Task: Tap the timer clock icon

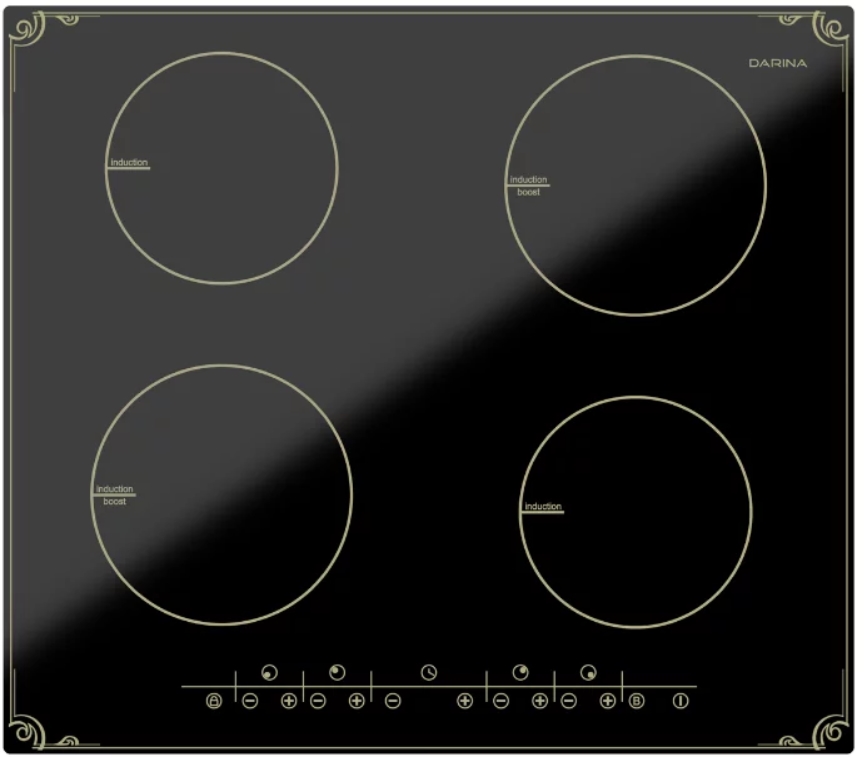Action: [429, 672]
